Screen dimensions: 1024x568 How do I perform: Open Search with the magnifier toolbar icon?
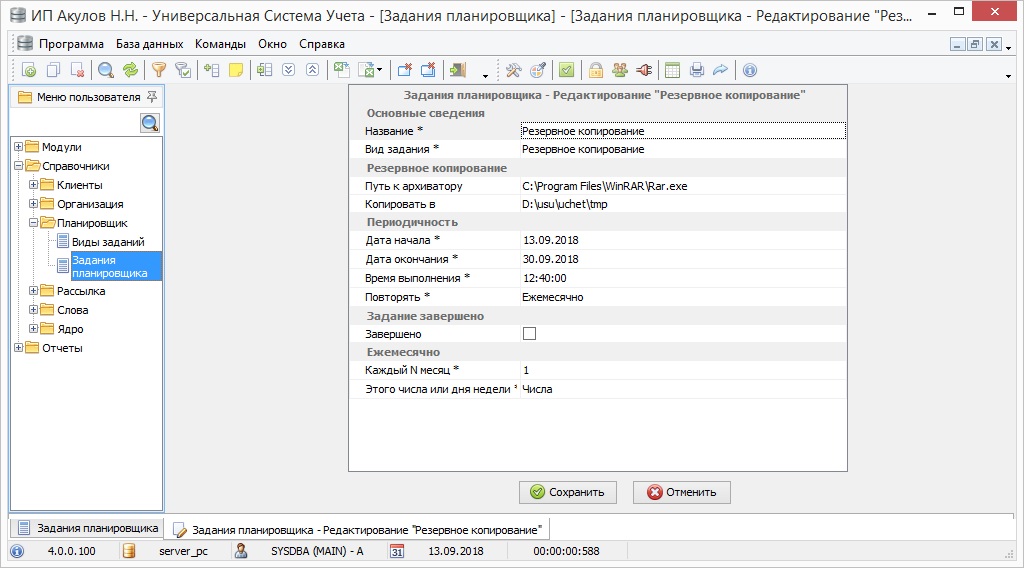click(106, 70)
